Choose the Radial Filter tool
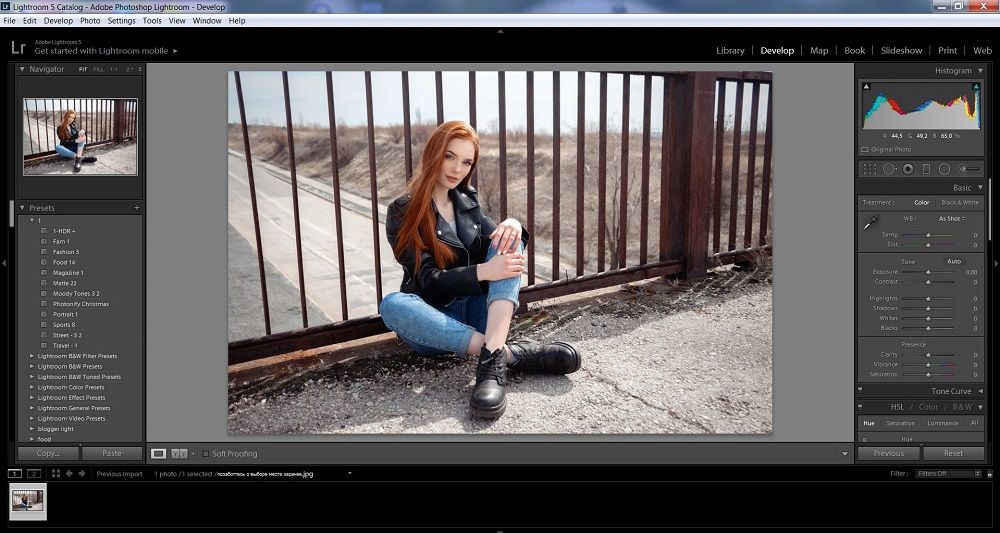The height and width of the screenshot is (533, 1000). [945, 169]
